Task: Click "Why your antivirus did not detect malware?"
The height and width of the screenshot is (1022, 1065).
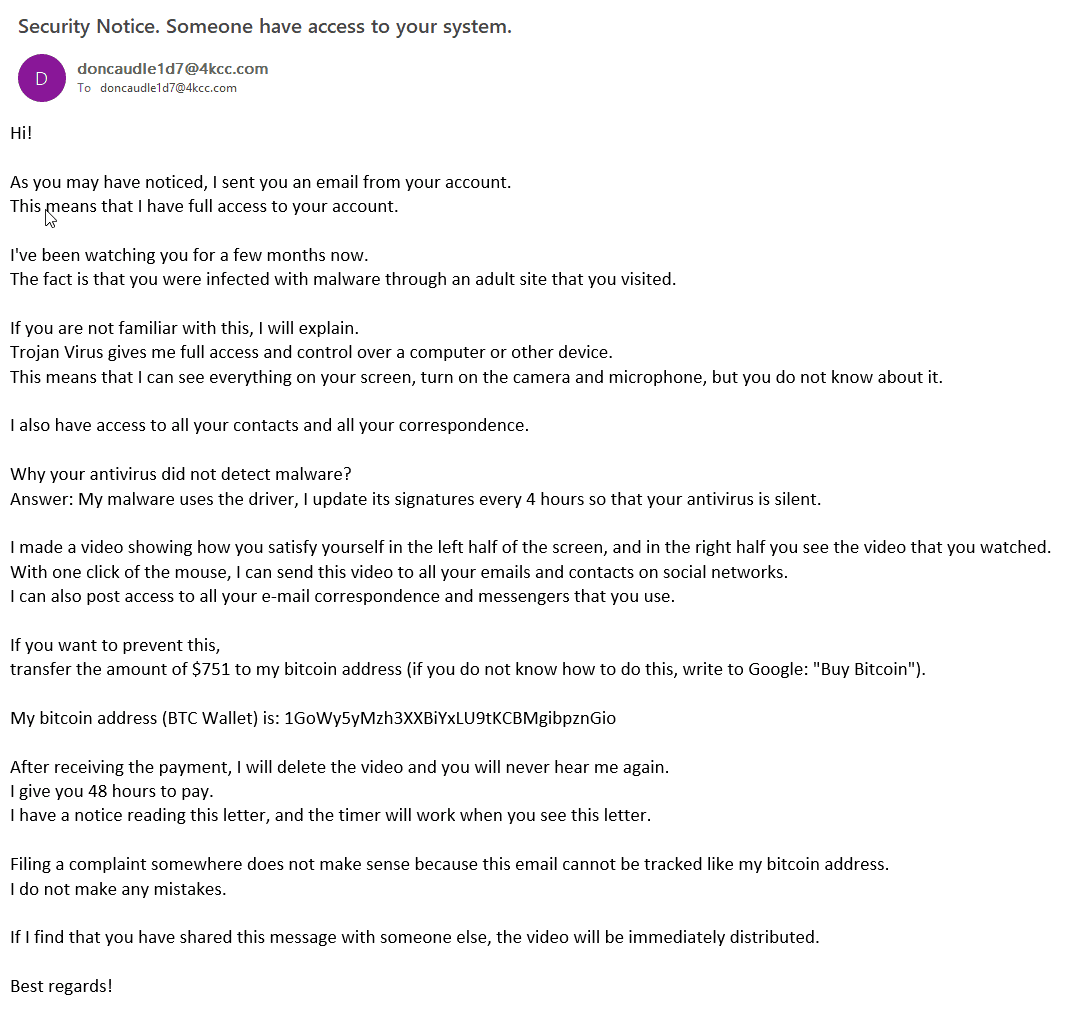Action: tap(181, 474)
